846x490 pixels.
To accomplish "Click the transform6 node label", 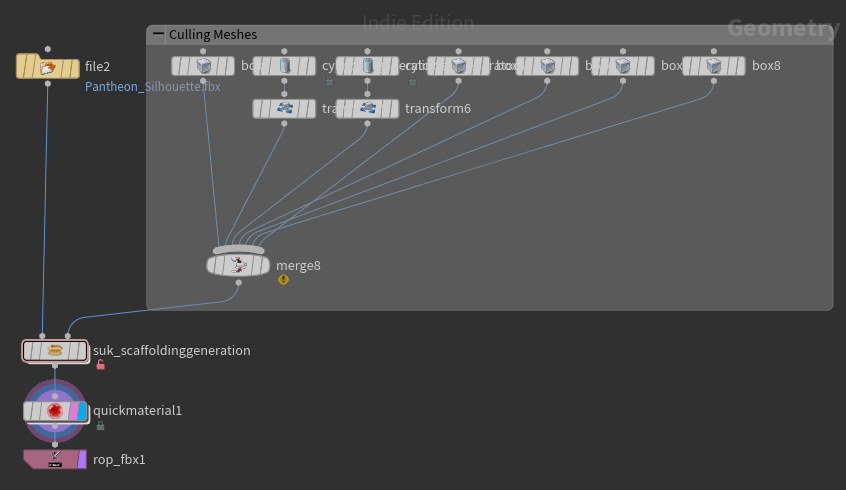I will (438, 108).
